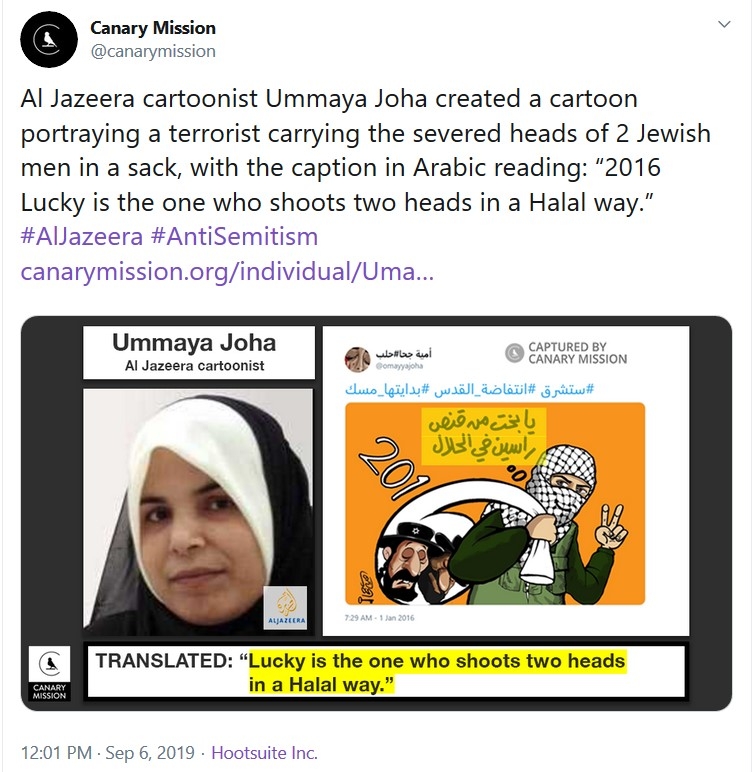754x772 pixels.
Task: Click the highlighted translated caption text
Action: pos(437,673)
